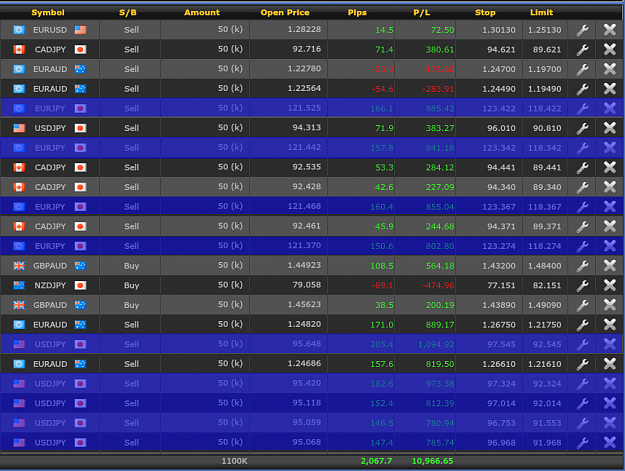Select the EURUSD symbol in the first row

click(x=50, y=30)
